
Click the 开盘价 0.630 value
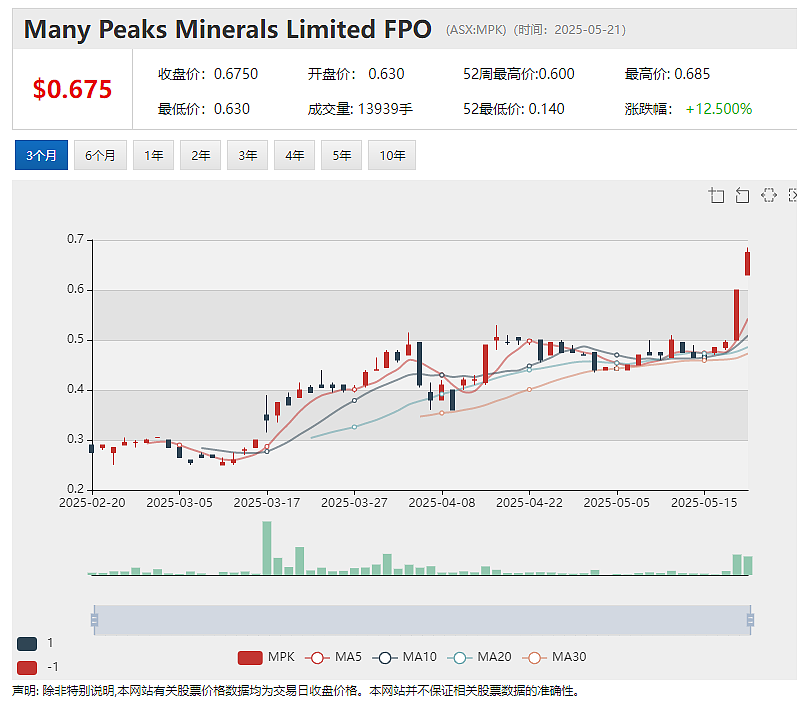click(x=386, y=74)
